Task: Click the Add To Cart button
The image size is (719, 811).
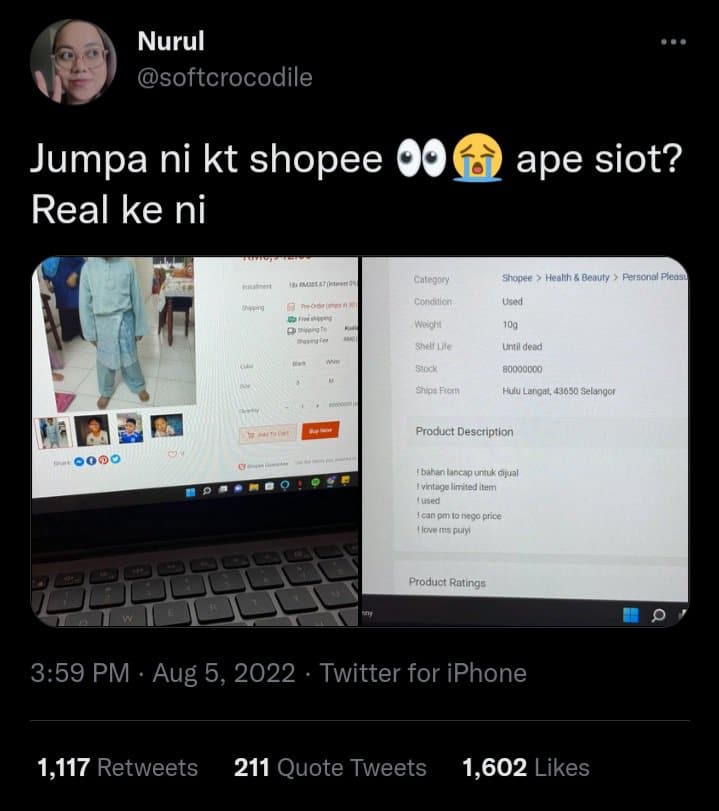Action: coord(268,434)
